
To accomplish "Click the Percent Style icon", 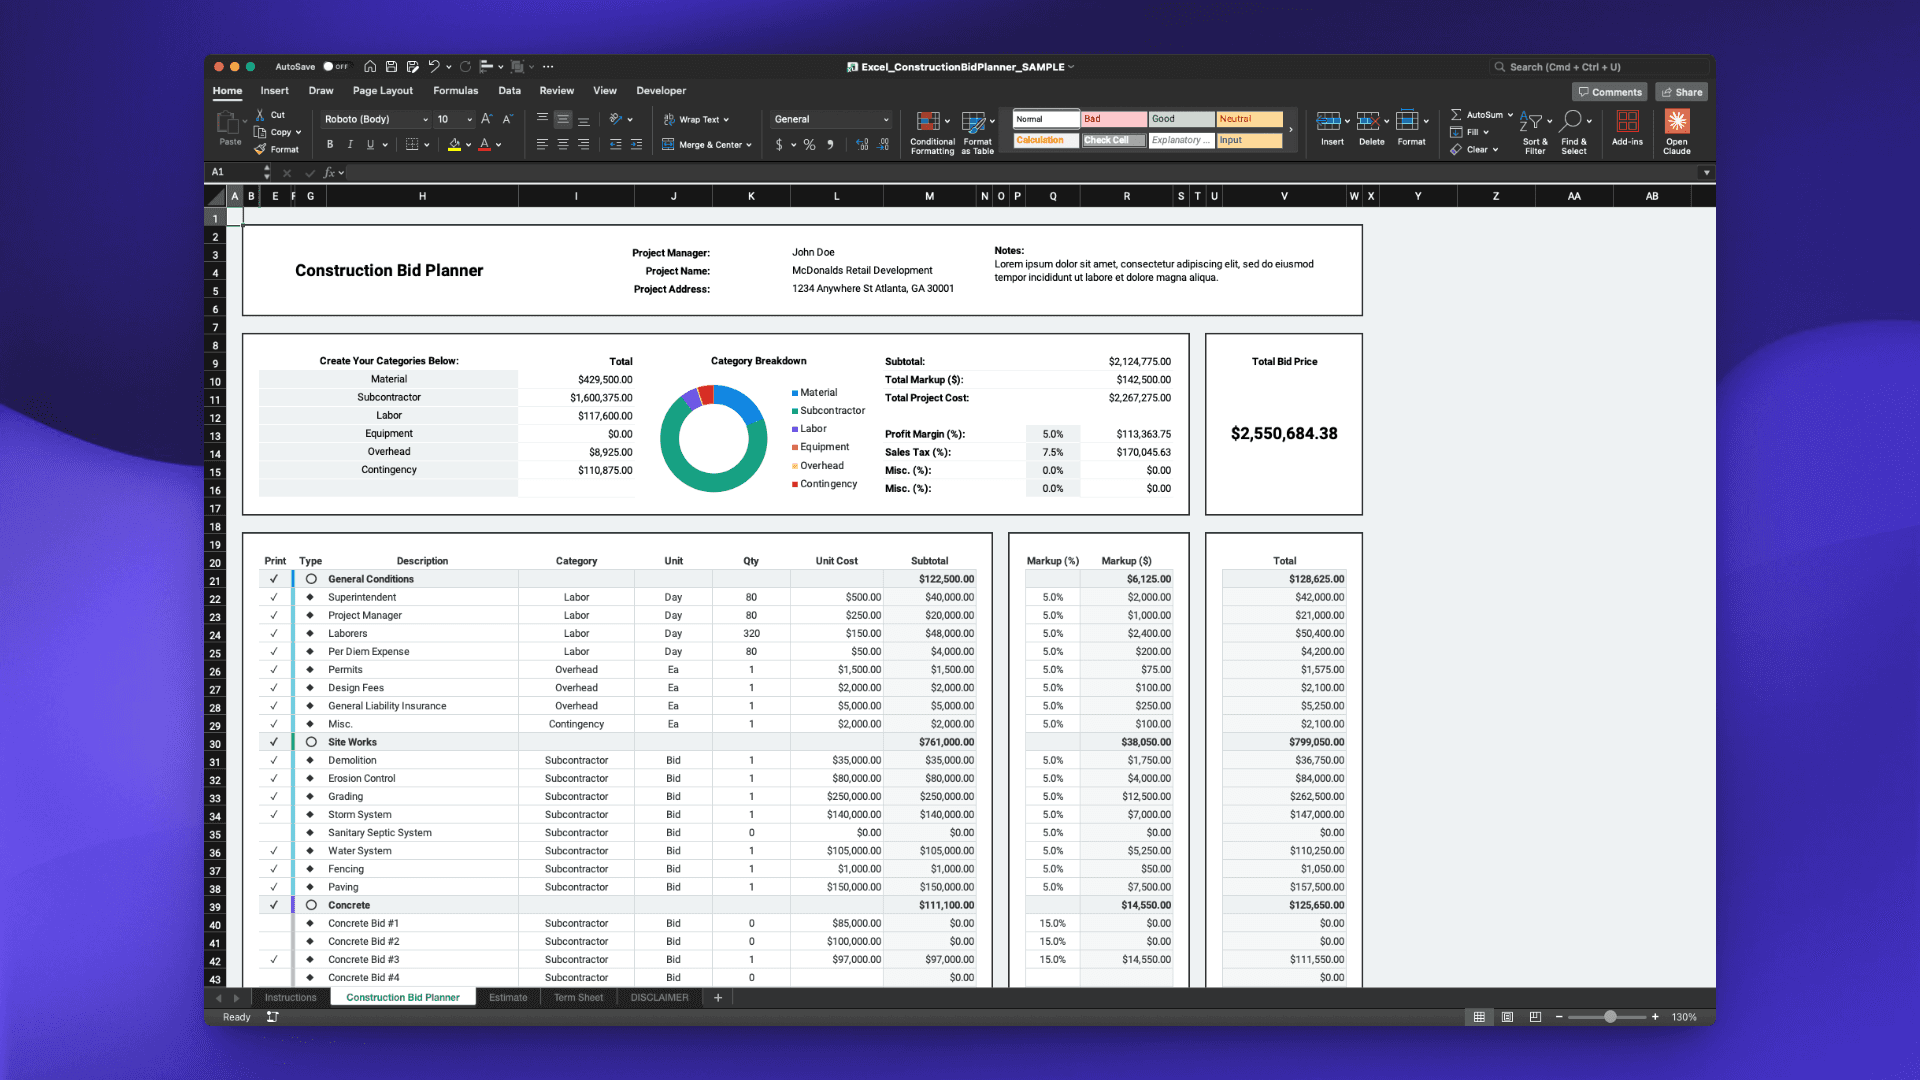I will tap(809, 145).
